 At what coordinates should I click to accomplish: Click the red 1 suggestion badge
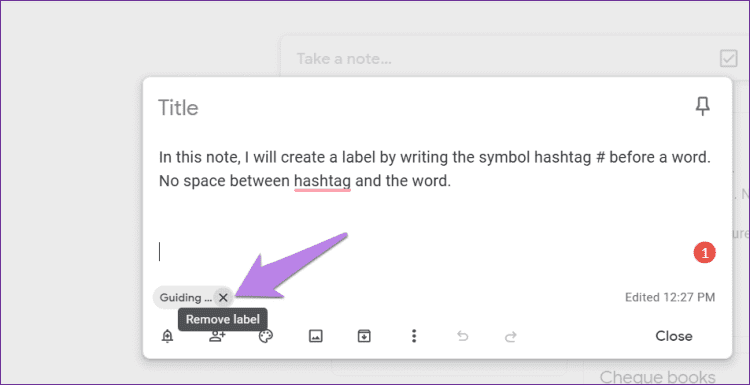pyautogui.click(x=704, y=253)
